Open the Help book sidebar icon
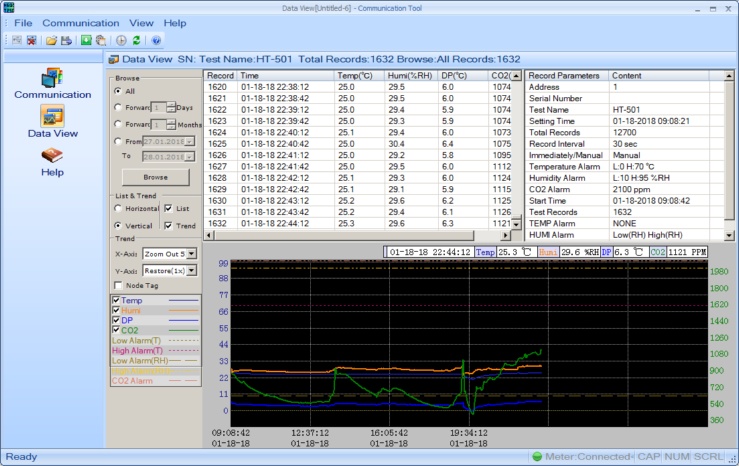 point(52,155)
